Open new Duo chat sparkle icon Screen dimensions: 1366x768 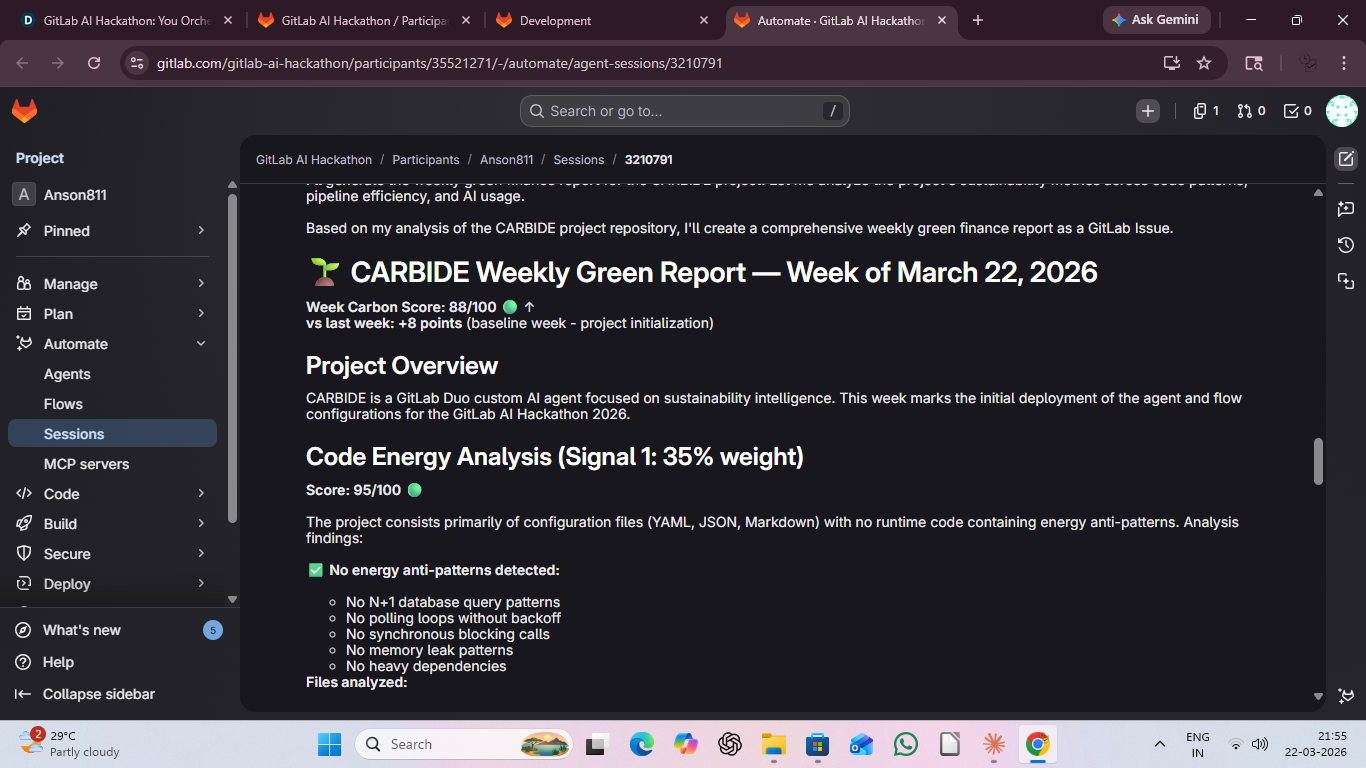1346,209
